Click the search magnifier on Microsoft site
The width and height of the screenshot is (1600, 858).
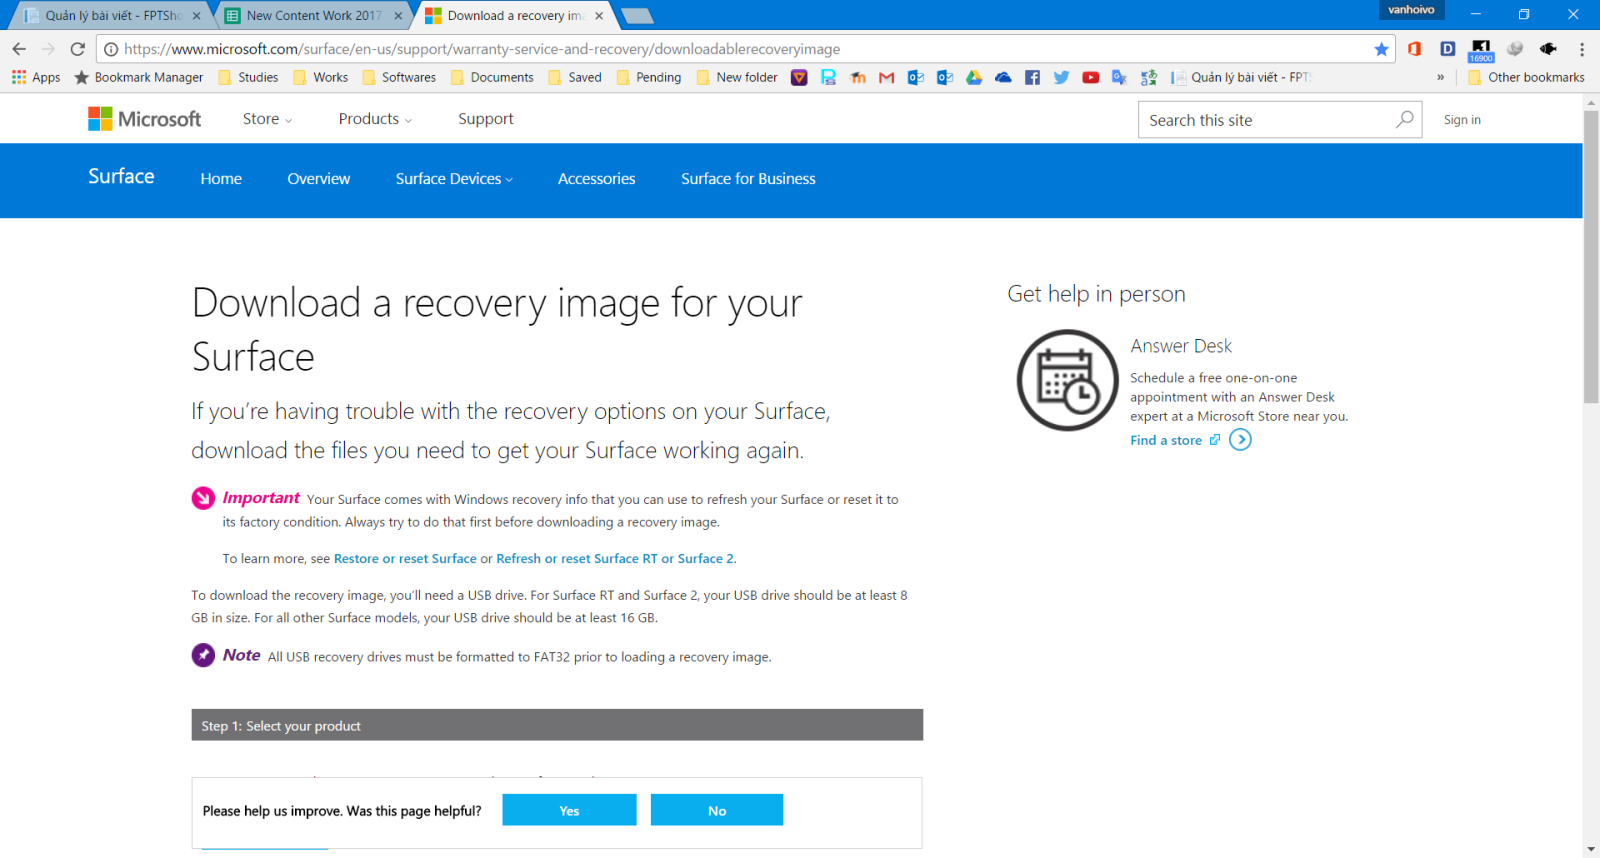point(1405,119)
